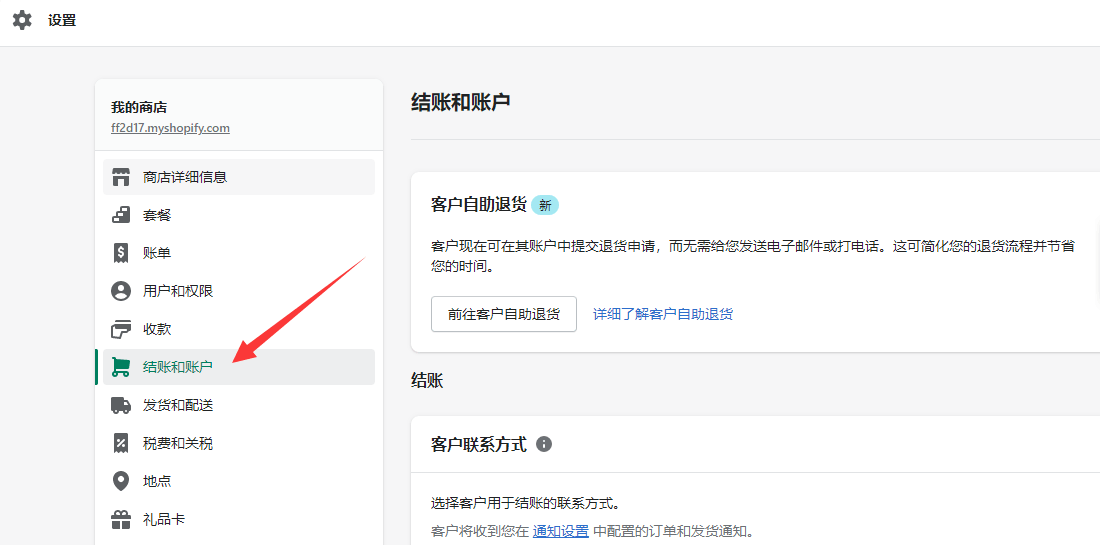1100x545 pixels.
Task: Open 发货和配送 settings
Action: click(239, 405)
